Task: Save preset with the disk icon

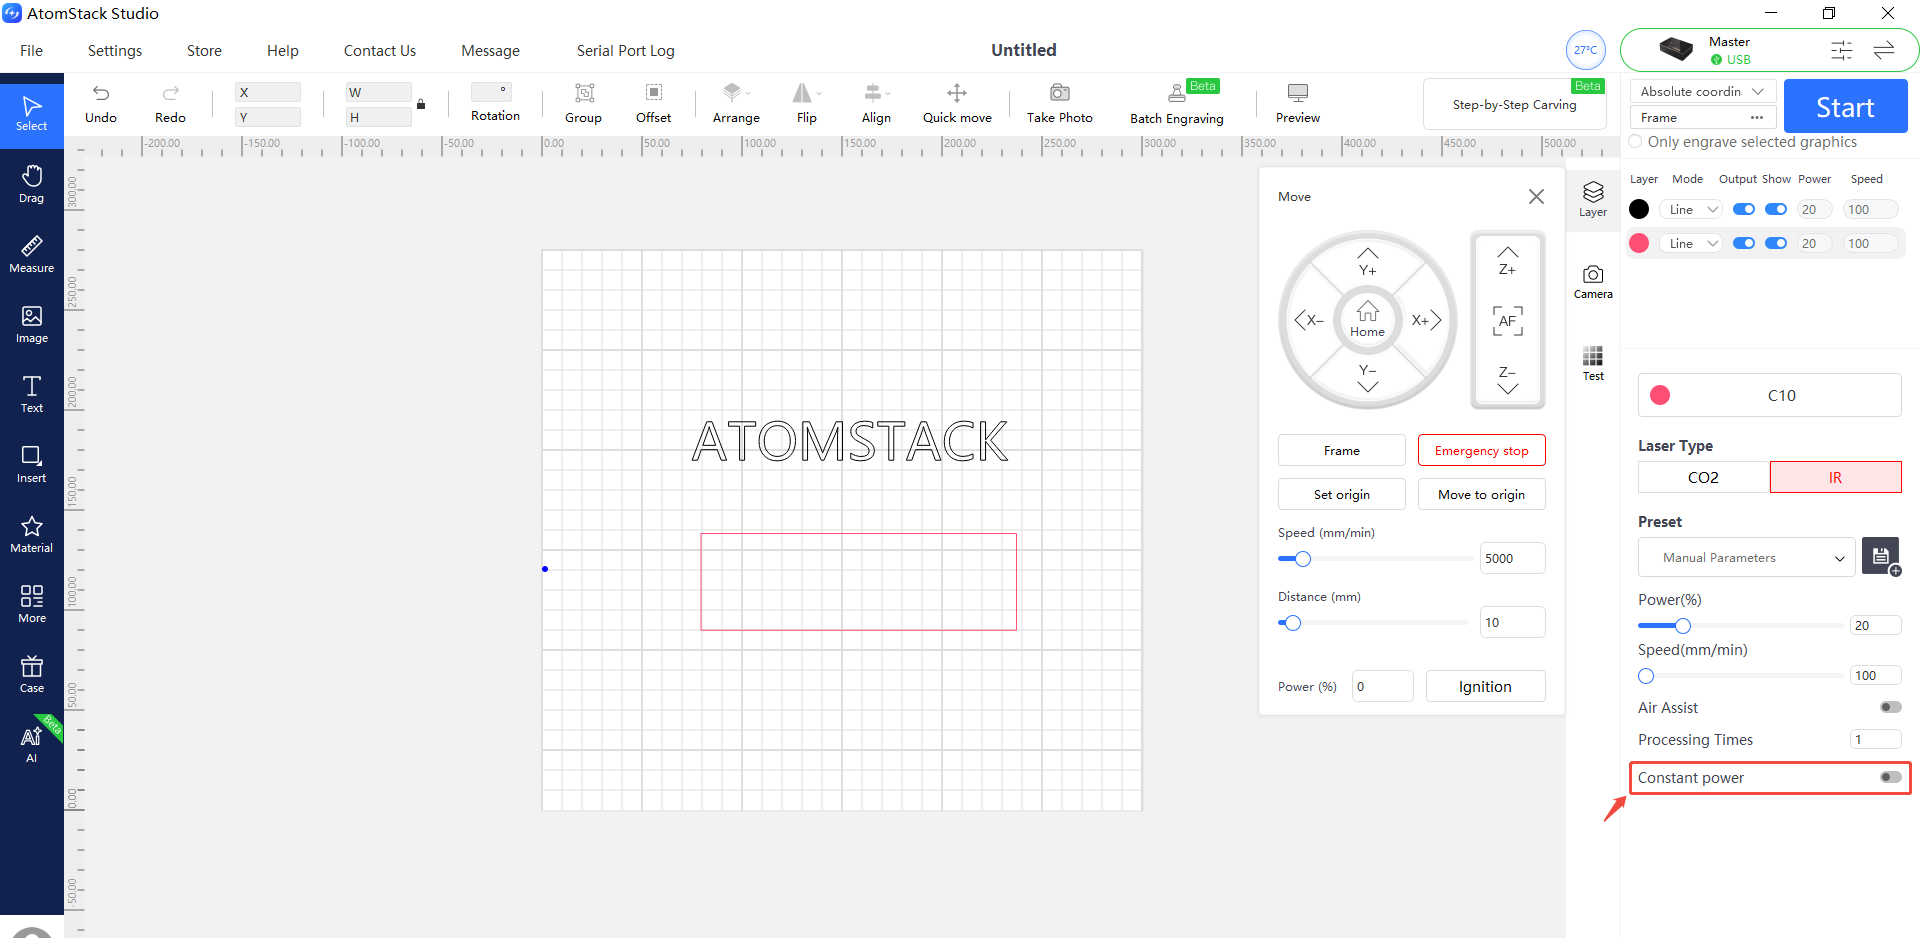Action: pyautogui.click(x=1881, y=557)
